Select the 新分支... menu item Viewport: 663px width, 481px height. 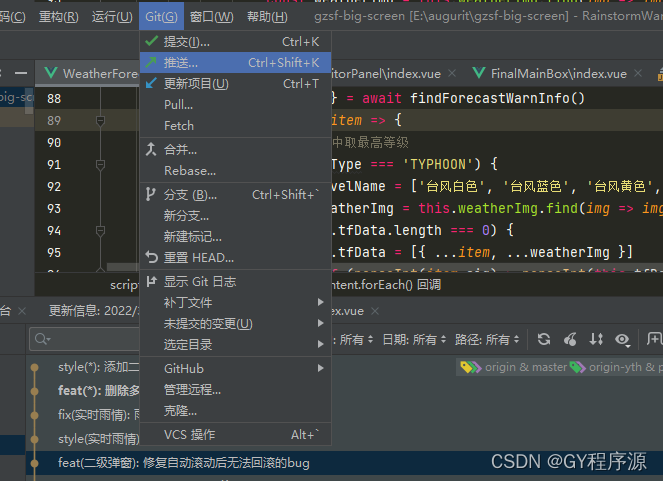[x=236, y=216]
